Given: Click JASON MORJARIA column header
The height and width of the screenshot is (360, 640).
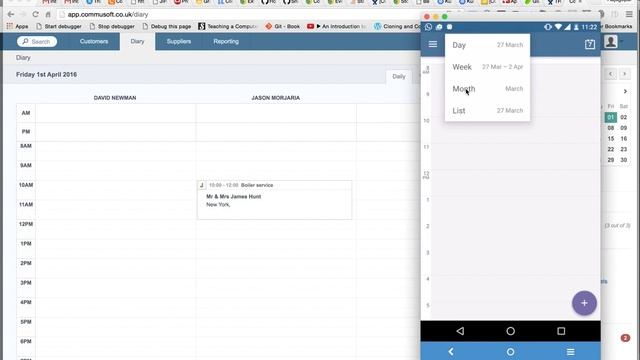Looking at the screenshot, I should 276,98.
